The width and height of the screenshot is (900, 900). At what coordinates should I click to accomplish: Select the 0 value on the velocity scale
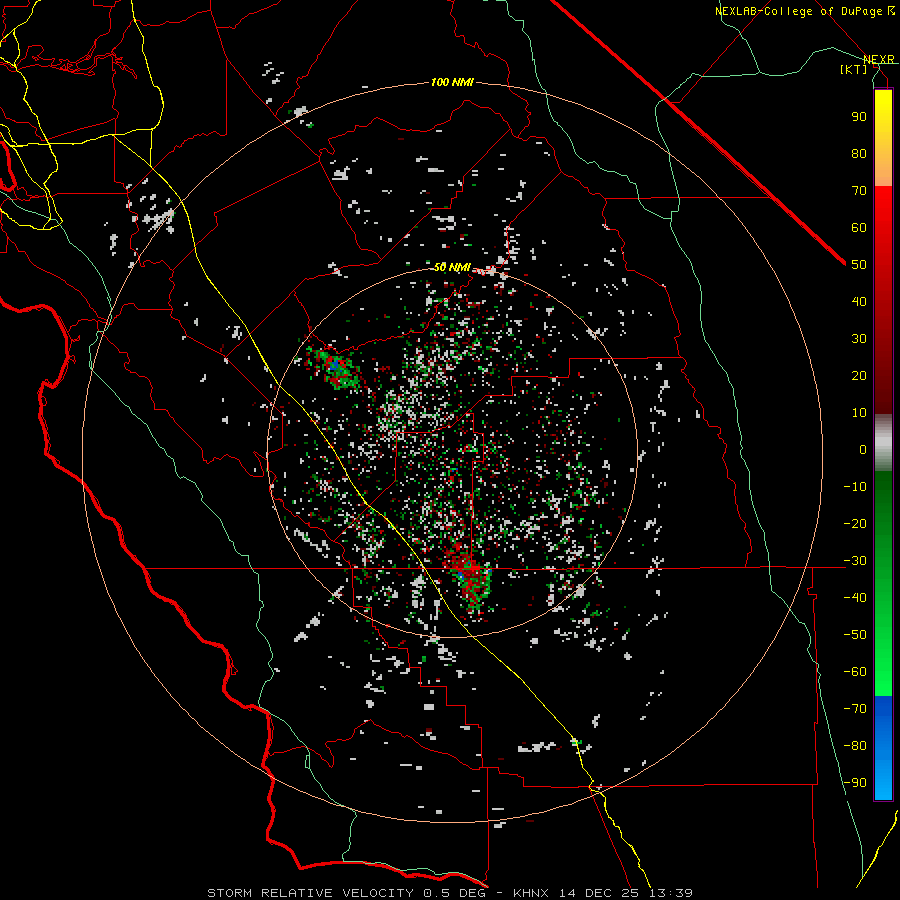[x=863, y=449]
